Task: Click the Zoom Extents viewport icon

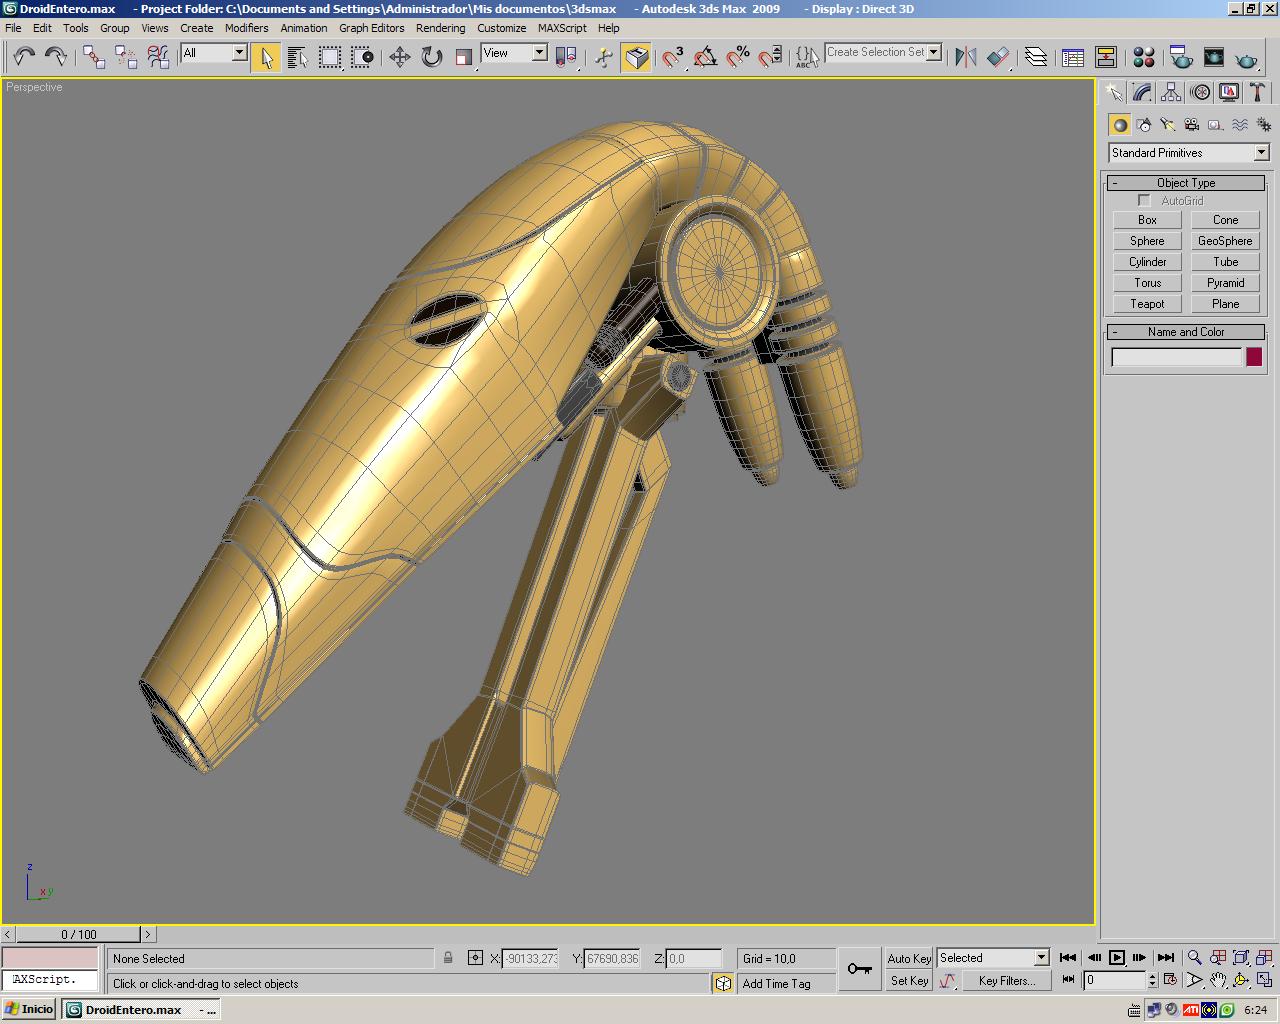Action: pos(1241,958)
